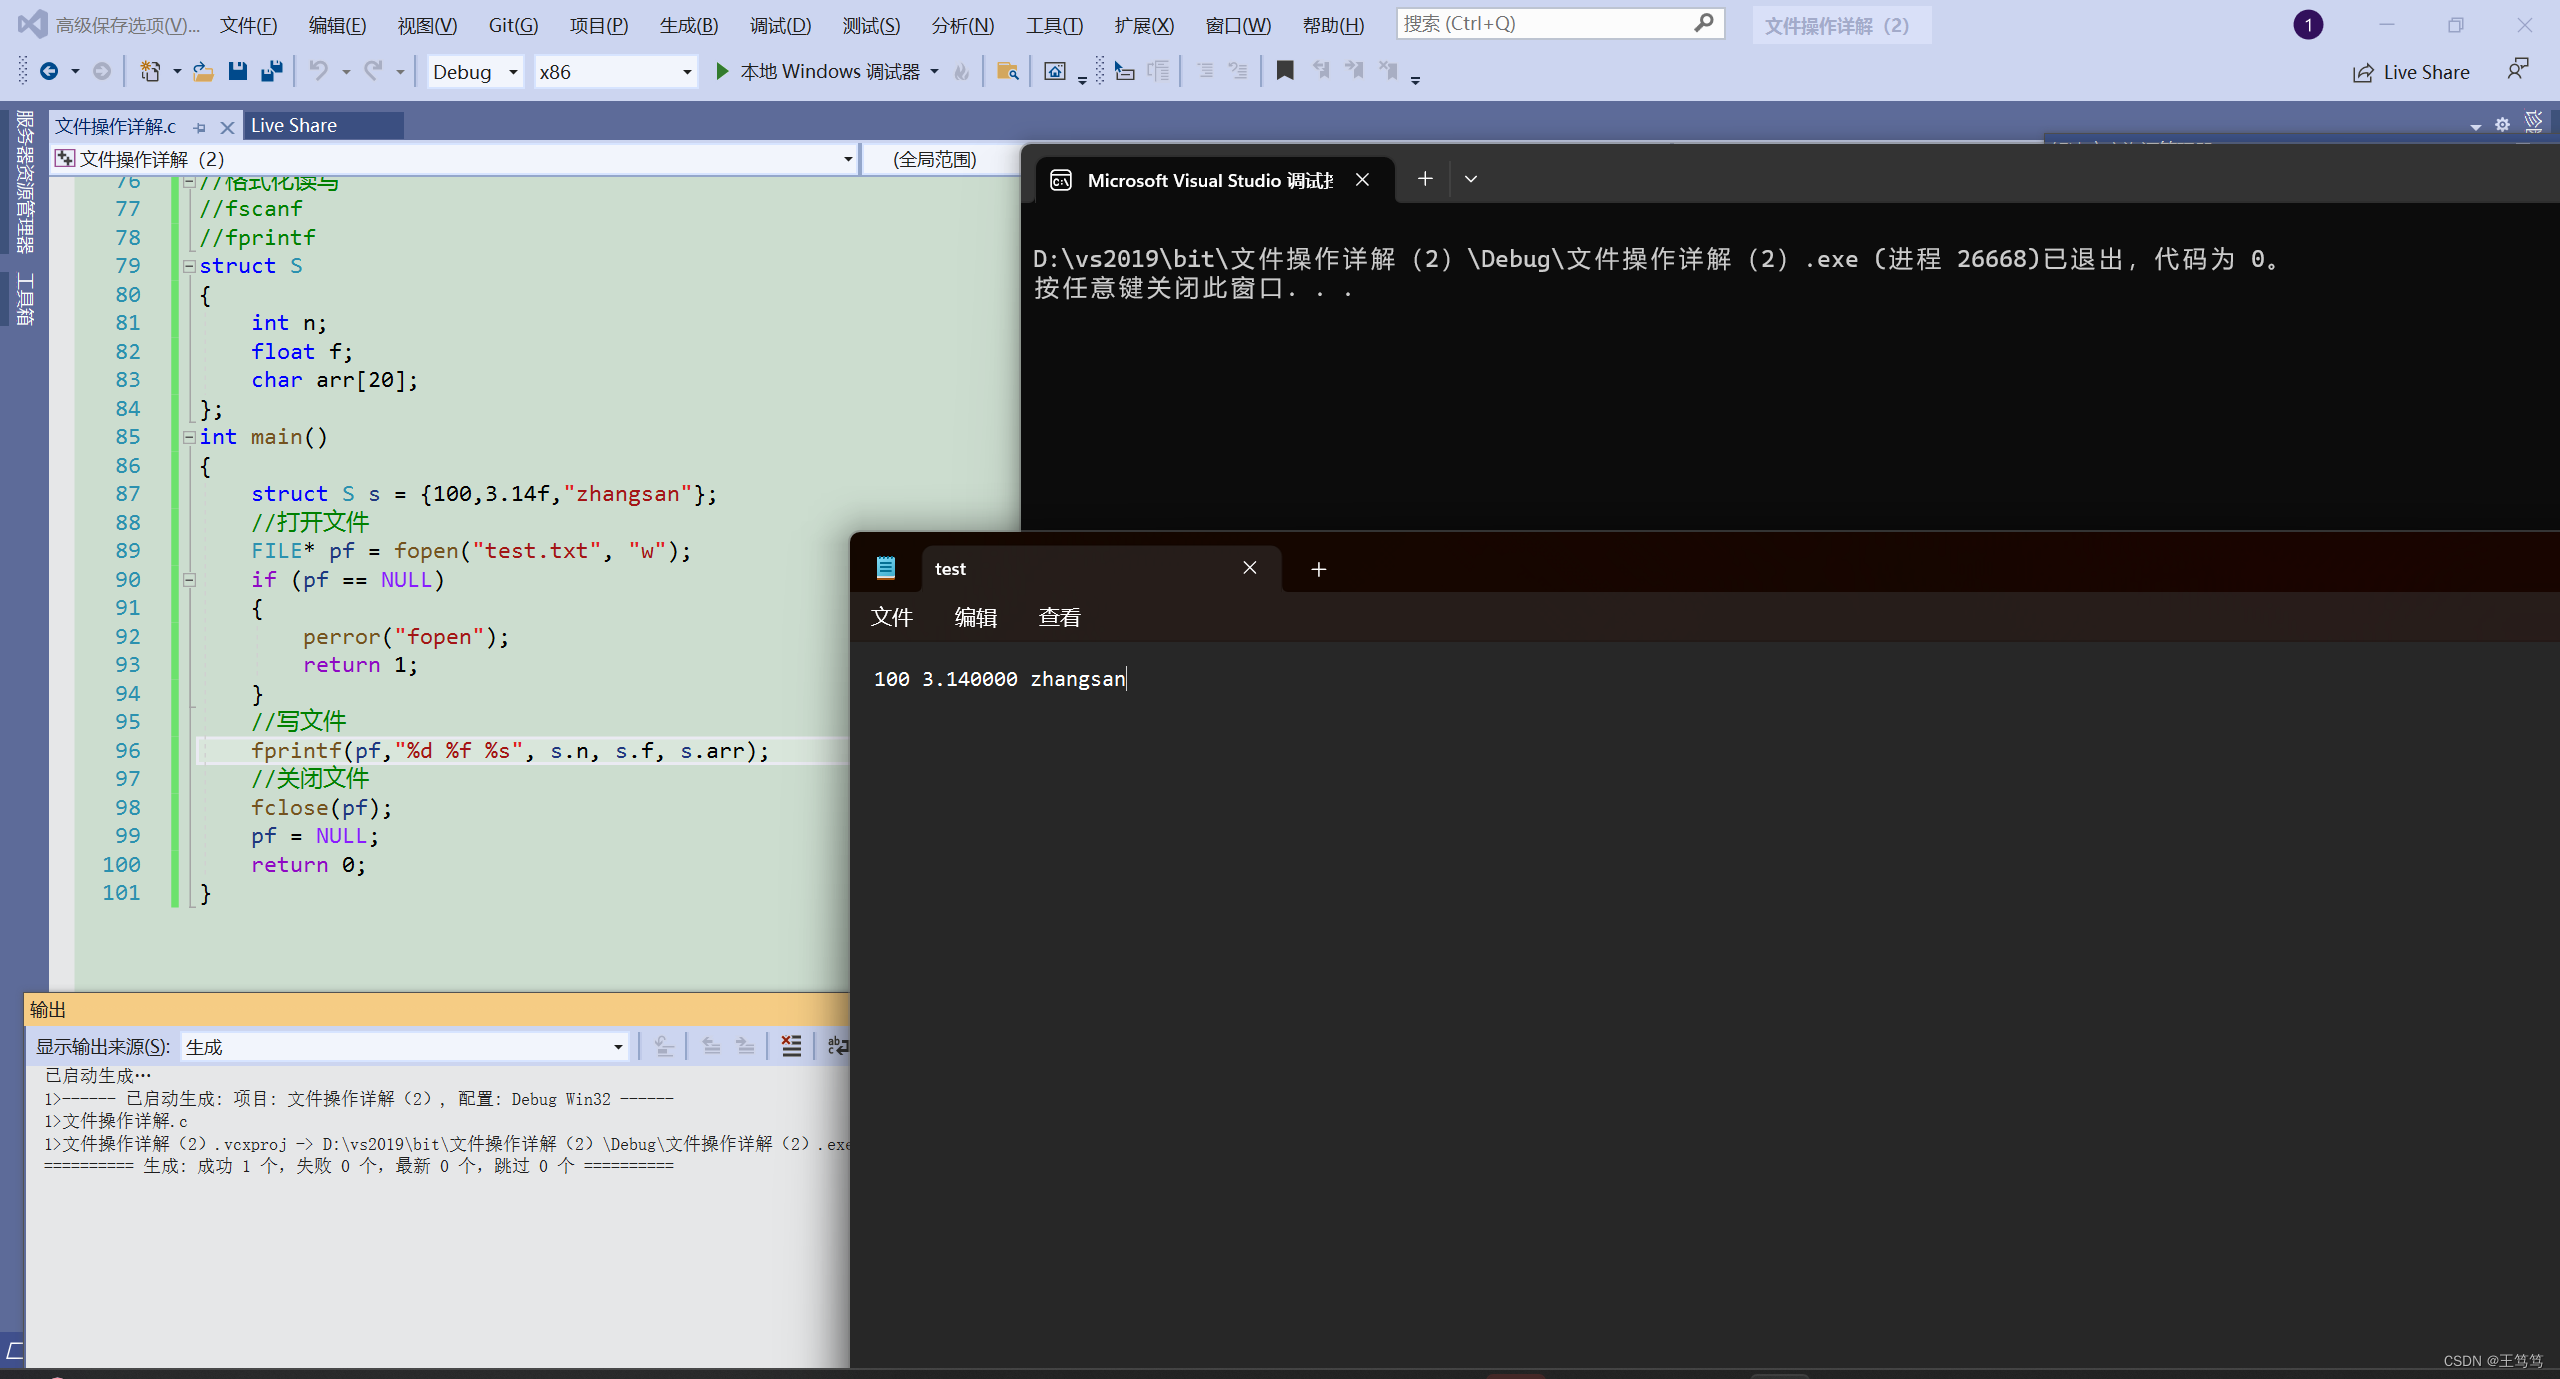Image resolution: width=2560 pixels, height=1379 pixels.
Task: Close the 文件操作详解.c editor tab
Action: pyautogui.click(x=227, y=127)
